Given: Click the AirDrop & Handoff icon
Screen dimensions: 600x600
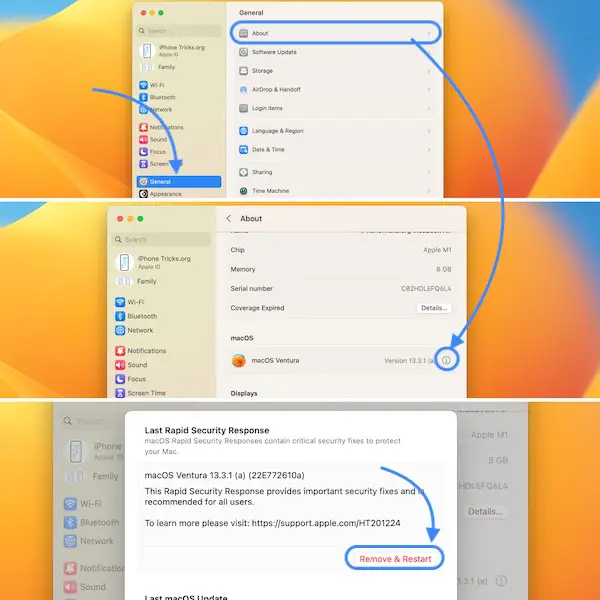Looking at the screenshot, I should coord(243,89).
